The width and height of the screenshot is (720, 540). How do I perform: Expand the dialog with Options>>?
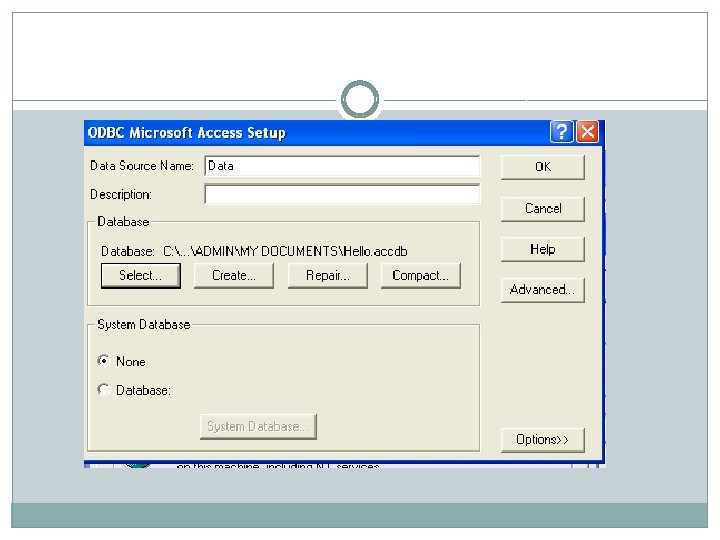point(542,440)
